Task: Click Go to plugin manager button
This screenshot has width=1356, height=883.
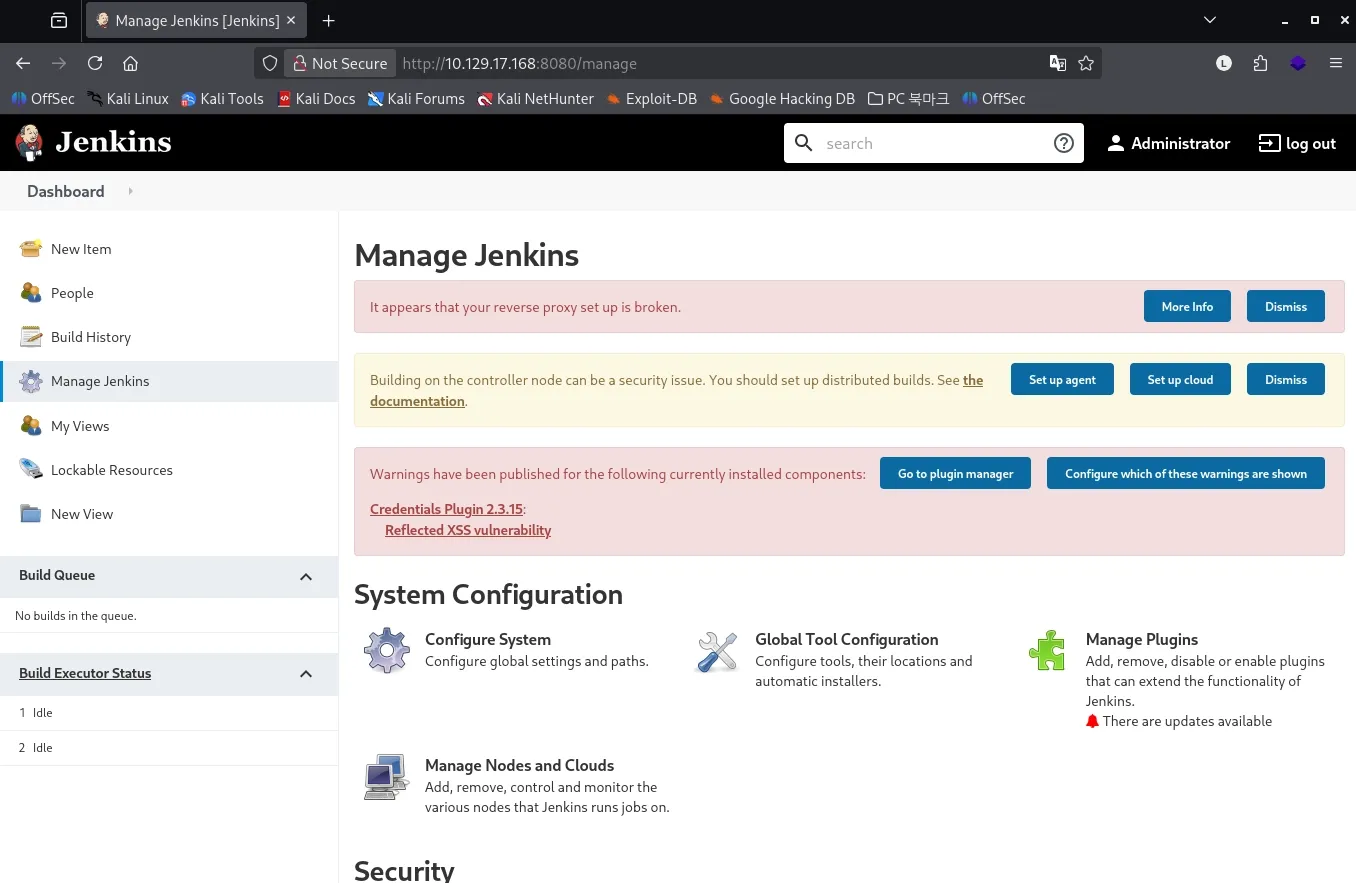Action: coord(956,474)
